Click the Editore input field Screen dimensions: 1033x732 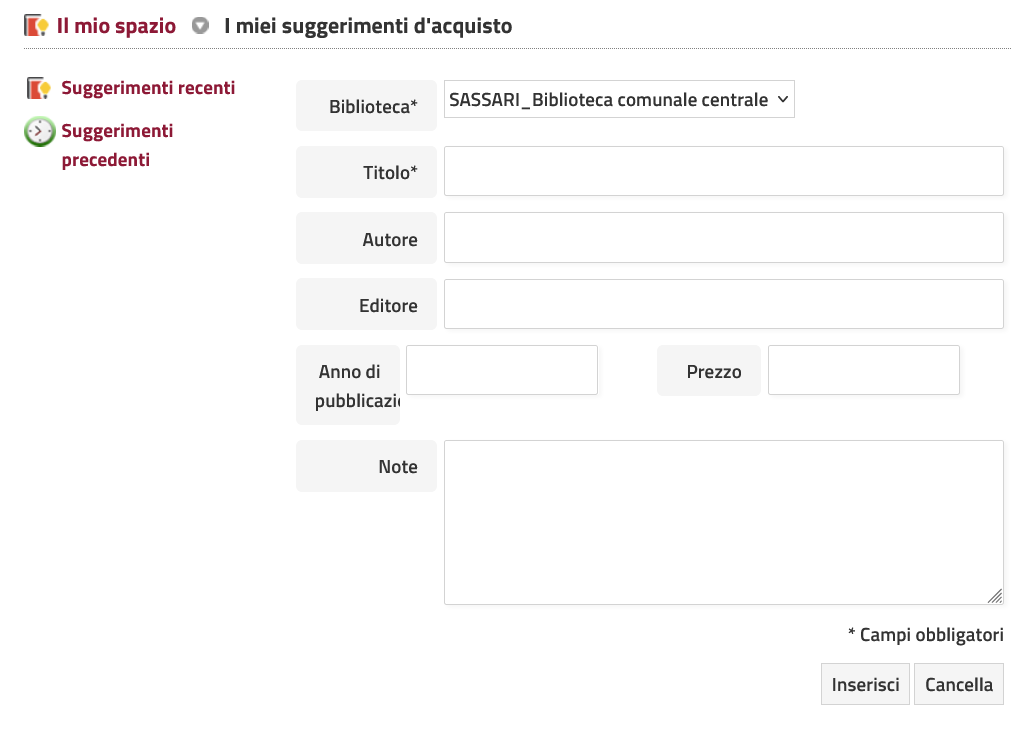[x=723, y=304]
